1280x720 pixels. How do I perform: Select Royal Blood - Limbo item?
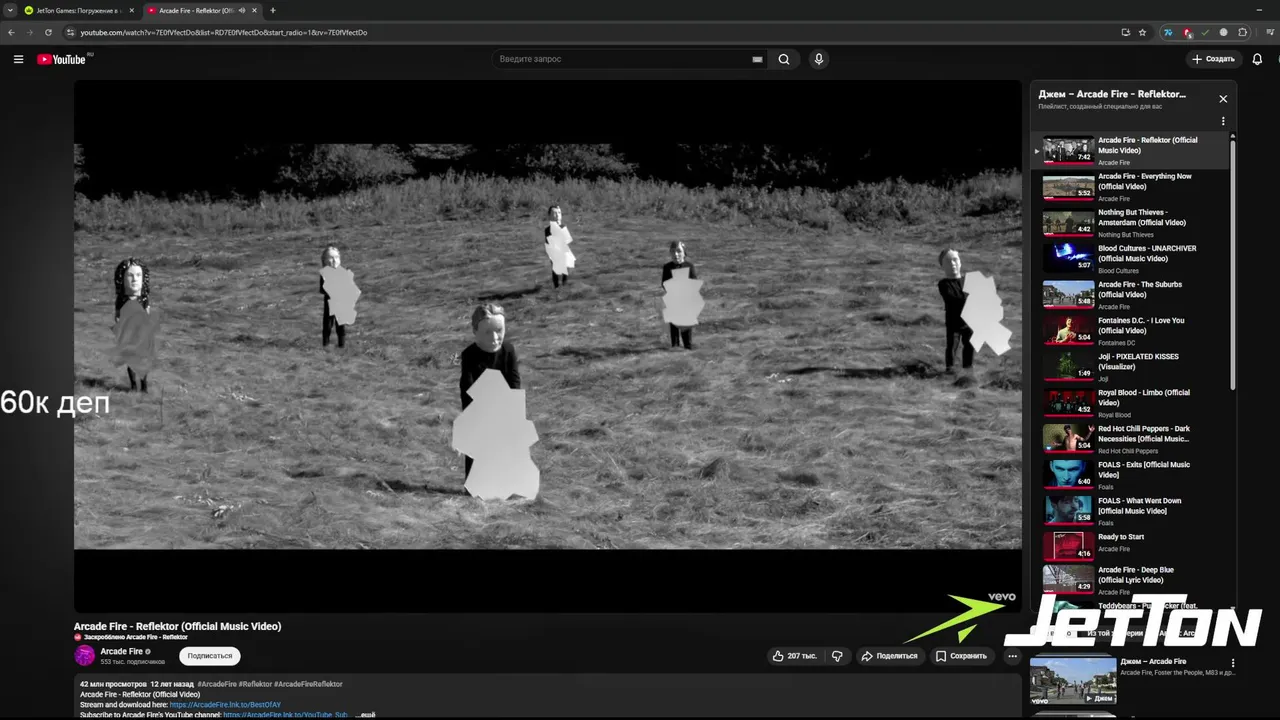1130,403
